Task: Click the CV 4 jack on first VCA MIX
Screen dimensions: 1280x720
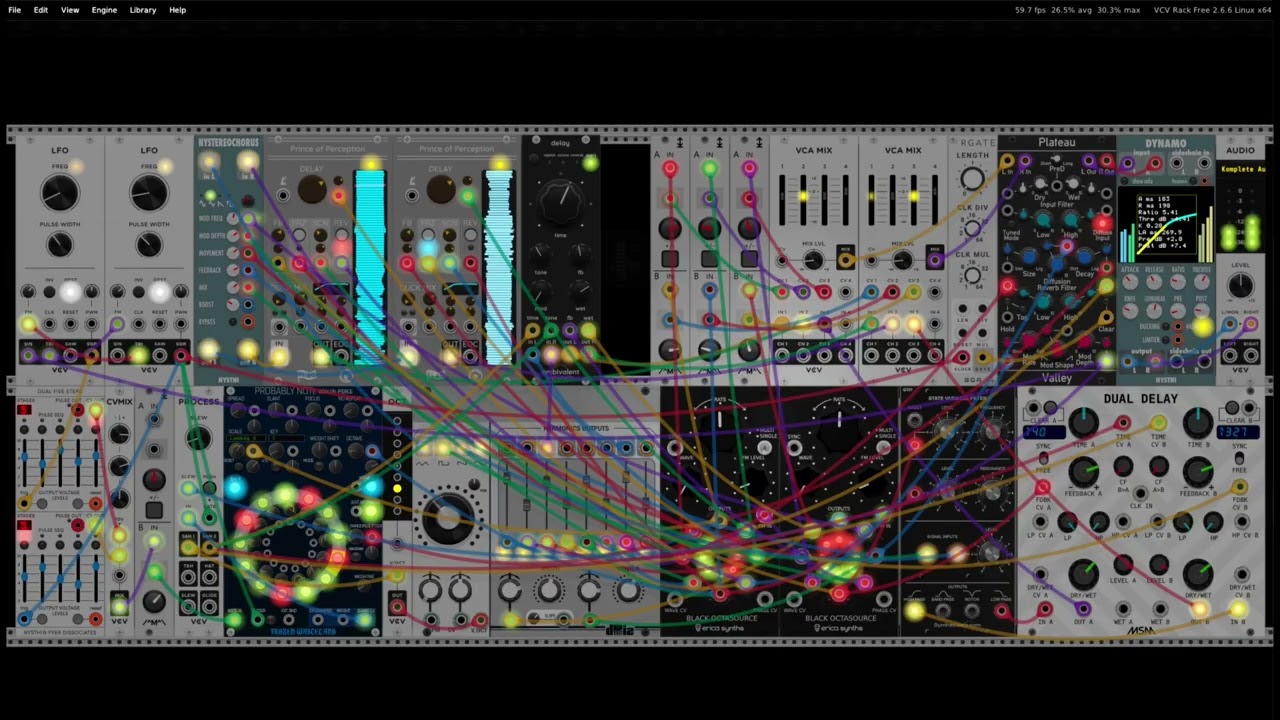Action: tap(846, 292)
